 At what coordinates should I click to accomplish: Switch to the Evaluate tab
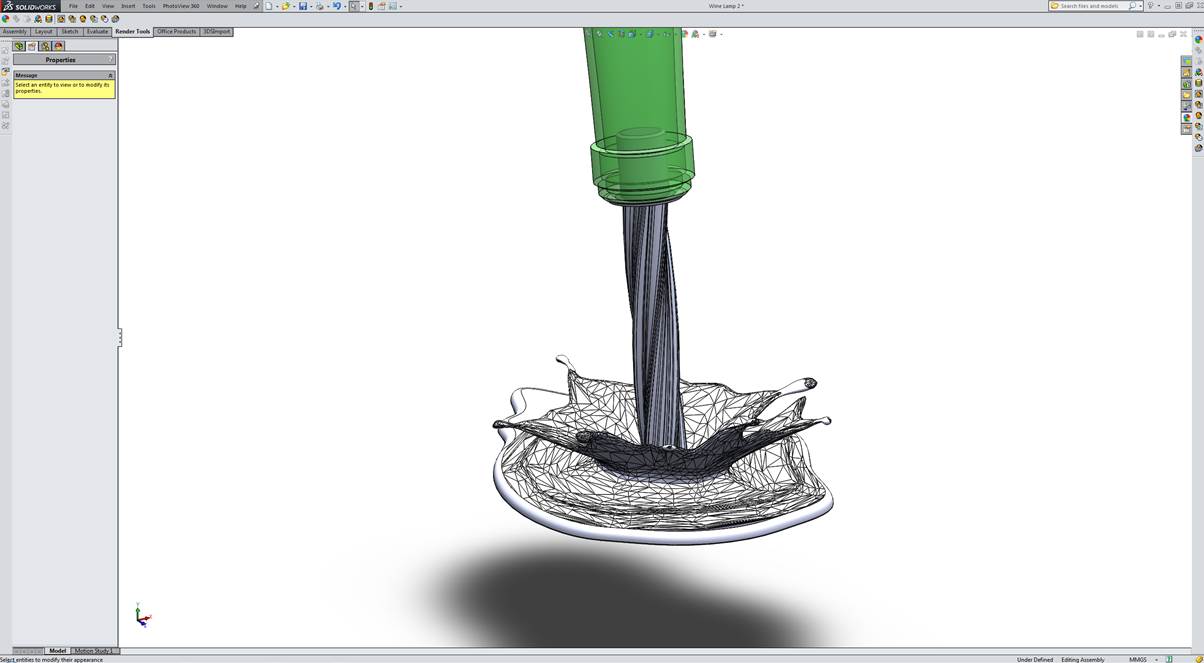click(97, 31)
